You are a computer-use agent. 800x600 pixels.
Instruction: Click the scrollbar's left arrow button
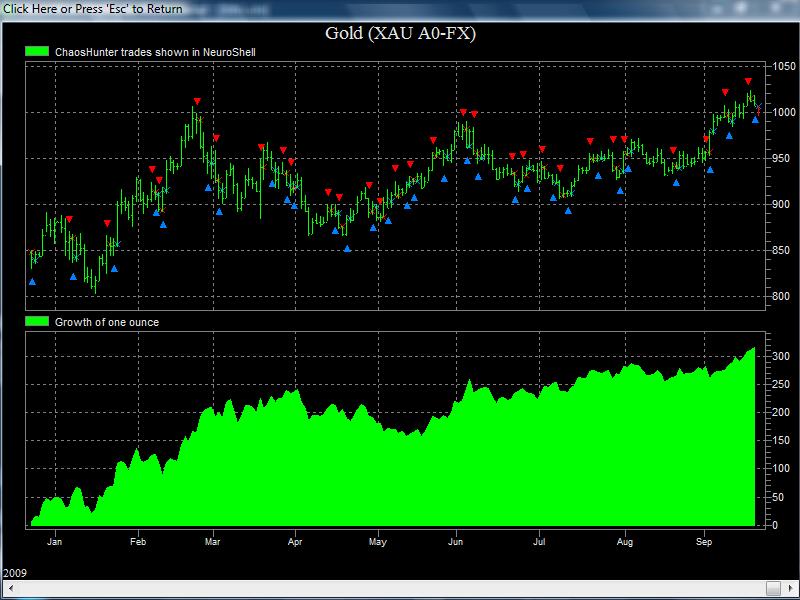click(x=11, y=587)
